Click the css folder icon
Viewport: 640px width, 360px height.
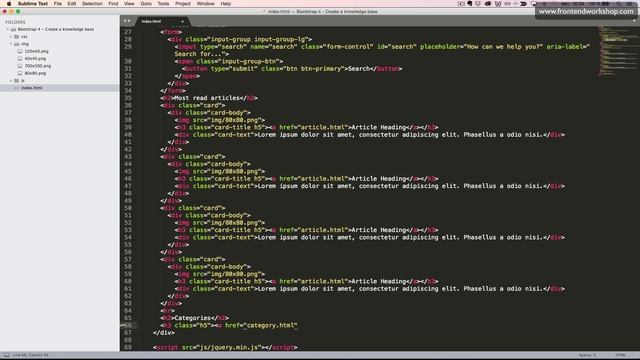coord(17,37)
